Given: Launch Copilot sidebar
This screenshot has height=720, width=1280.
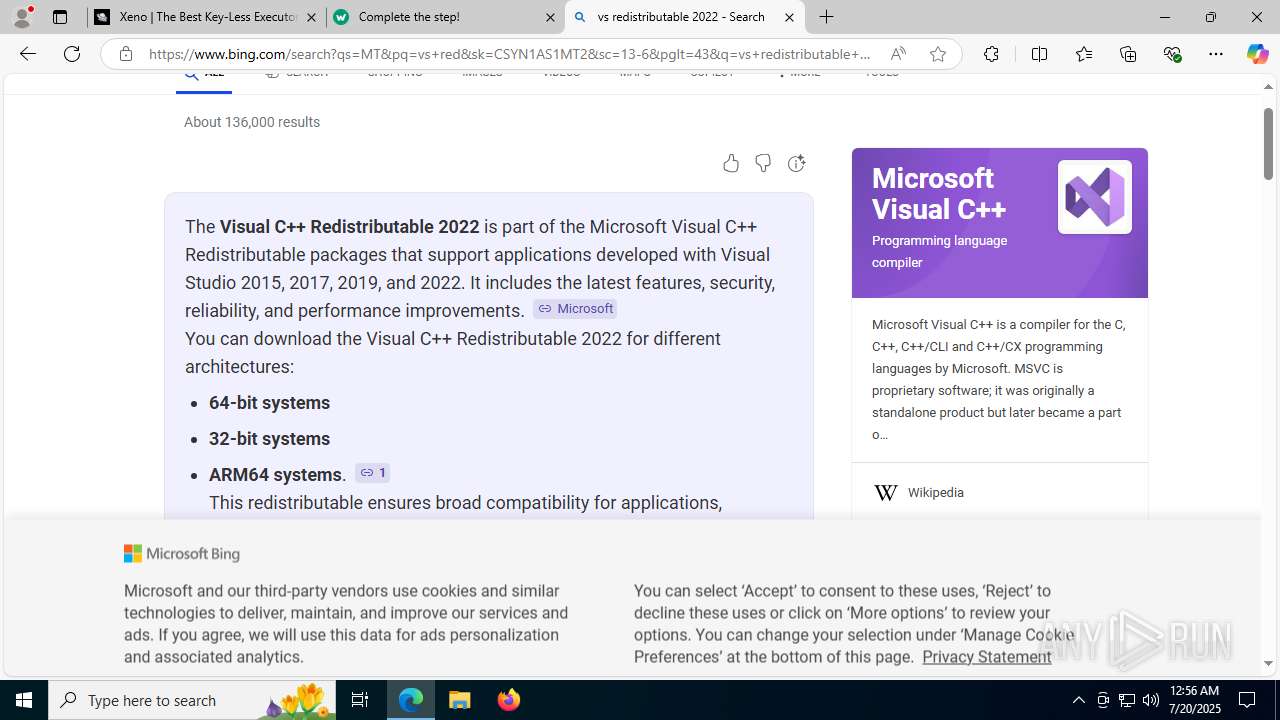Looking at the screenshot, I should click(1257, 54).
